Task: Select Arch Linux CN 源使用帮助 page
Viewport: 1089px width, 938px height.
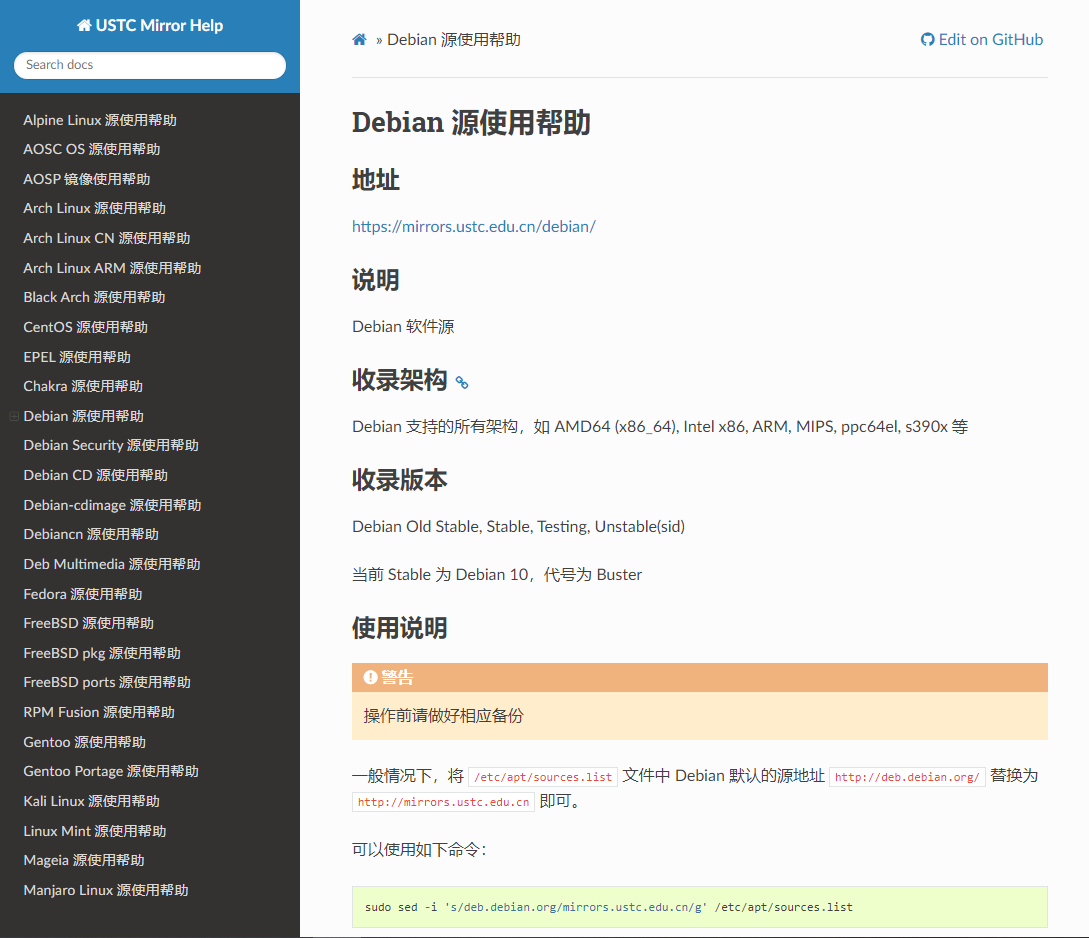Action: (107, 238)
